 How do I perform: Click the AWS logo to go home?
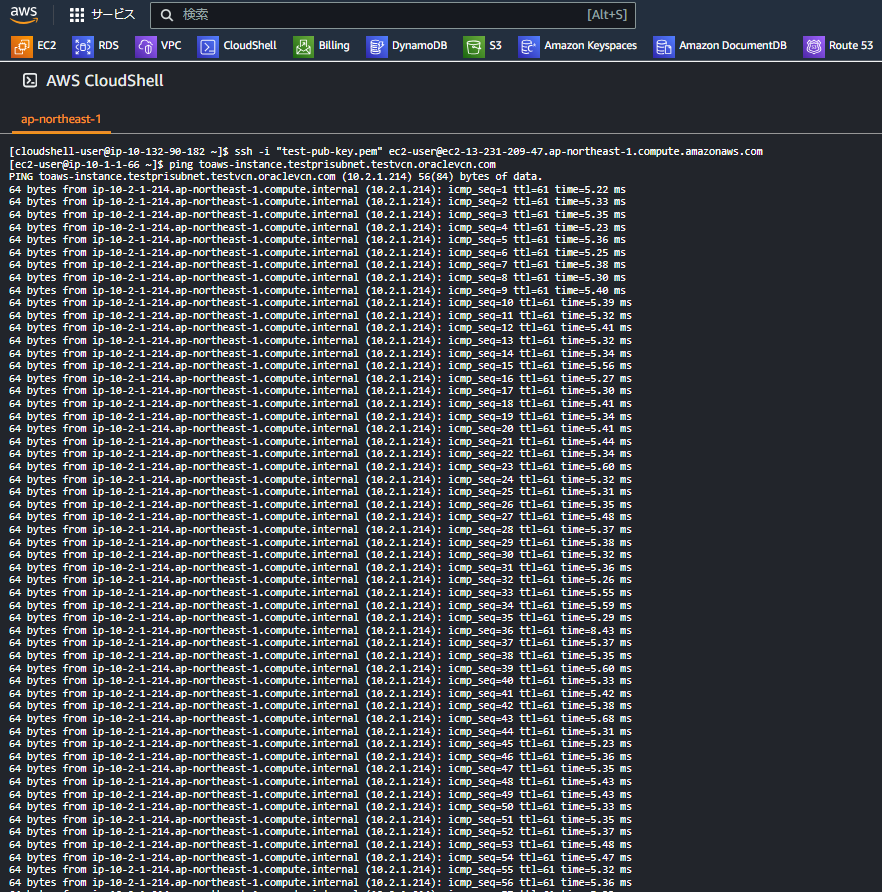point(24,14)
